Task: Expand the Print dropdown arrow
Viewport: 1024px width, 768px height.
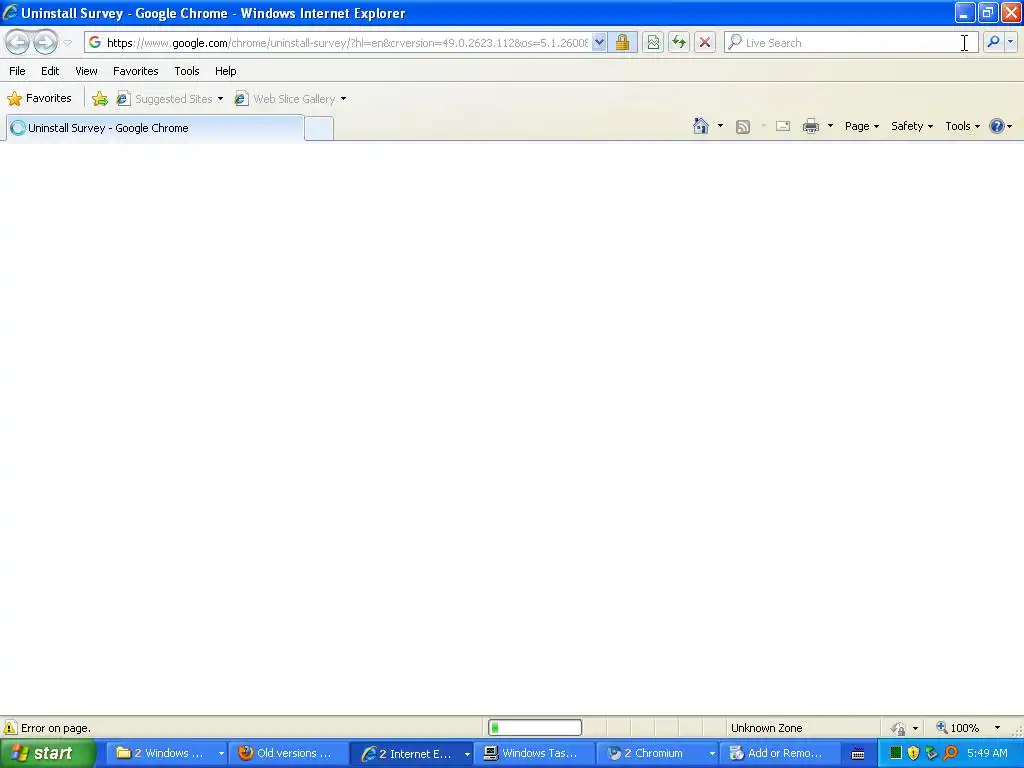Action: click(x=831, y=126)
